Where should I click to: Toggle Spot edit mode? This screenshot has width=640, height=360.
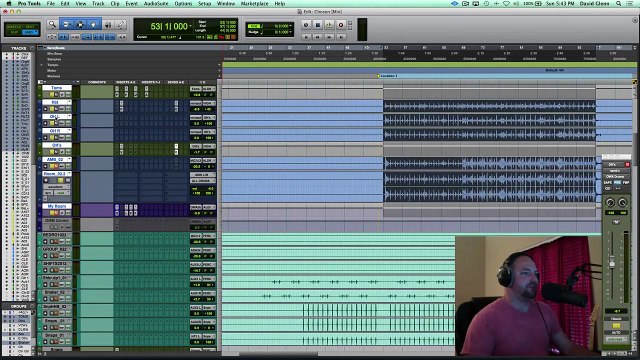pyautogui.click(x=31, y=27)
